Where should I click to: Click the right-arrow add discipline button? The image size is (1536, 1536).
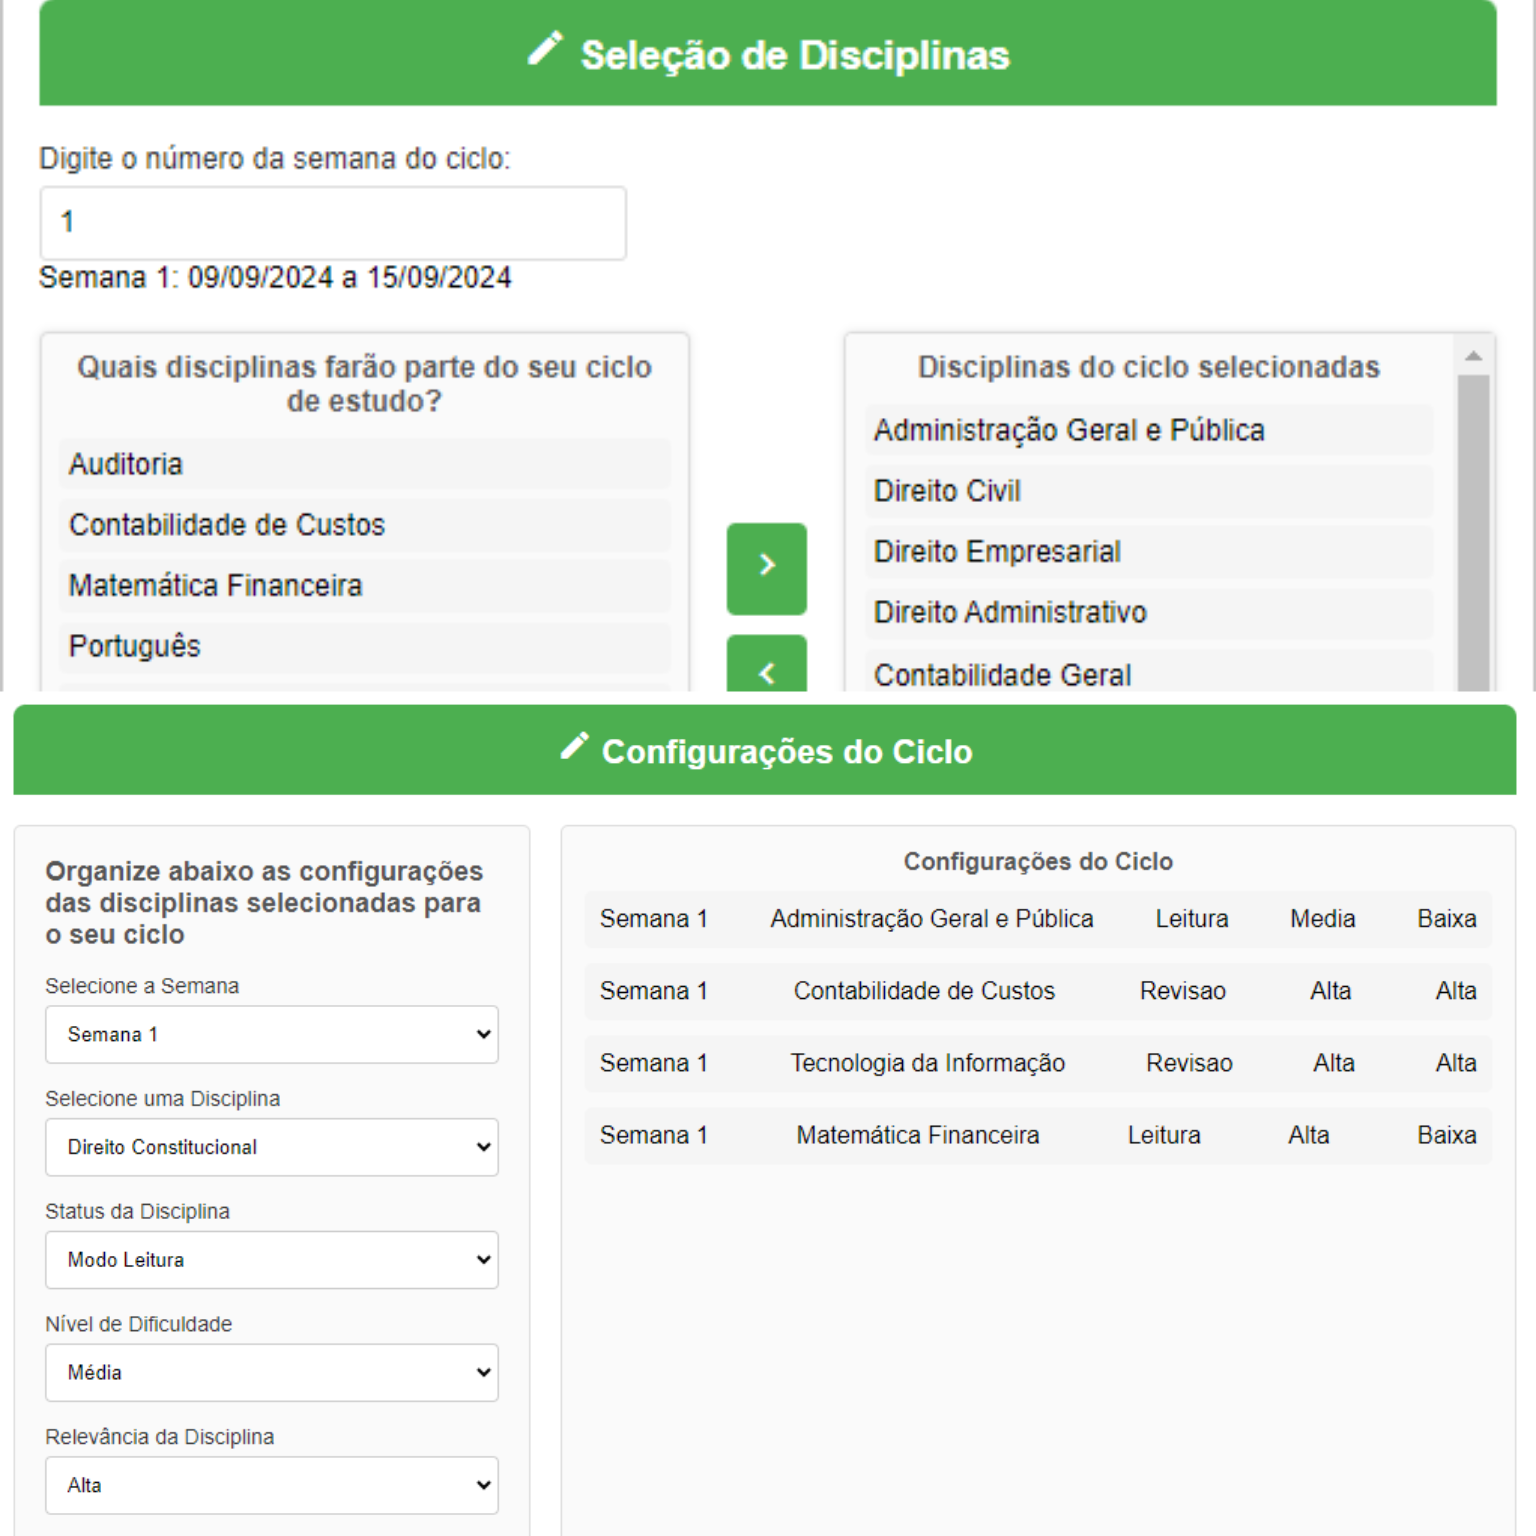766,568
